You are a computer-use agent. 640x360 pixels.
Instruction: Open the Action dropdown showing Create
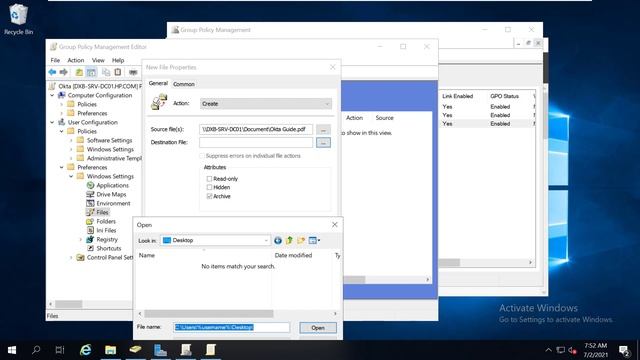coord(266,104)
